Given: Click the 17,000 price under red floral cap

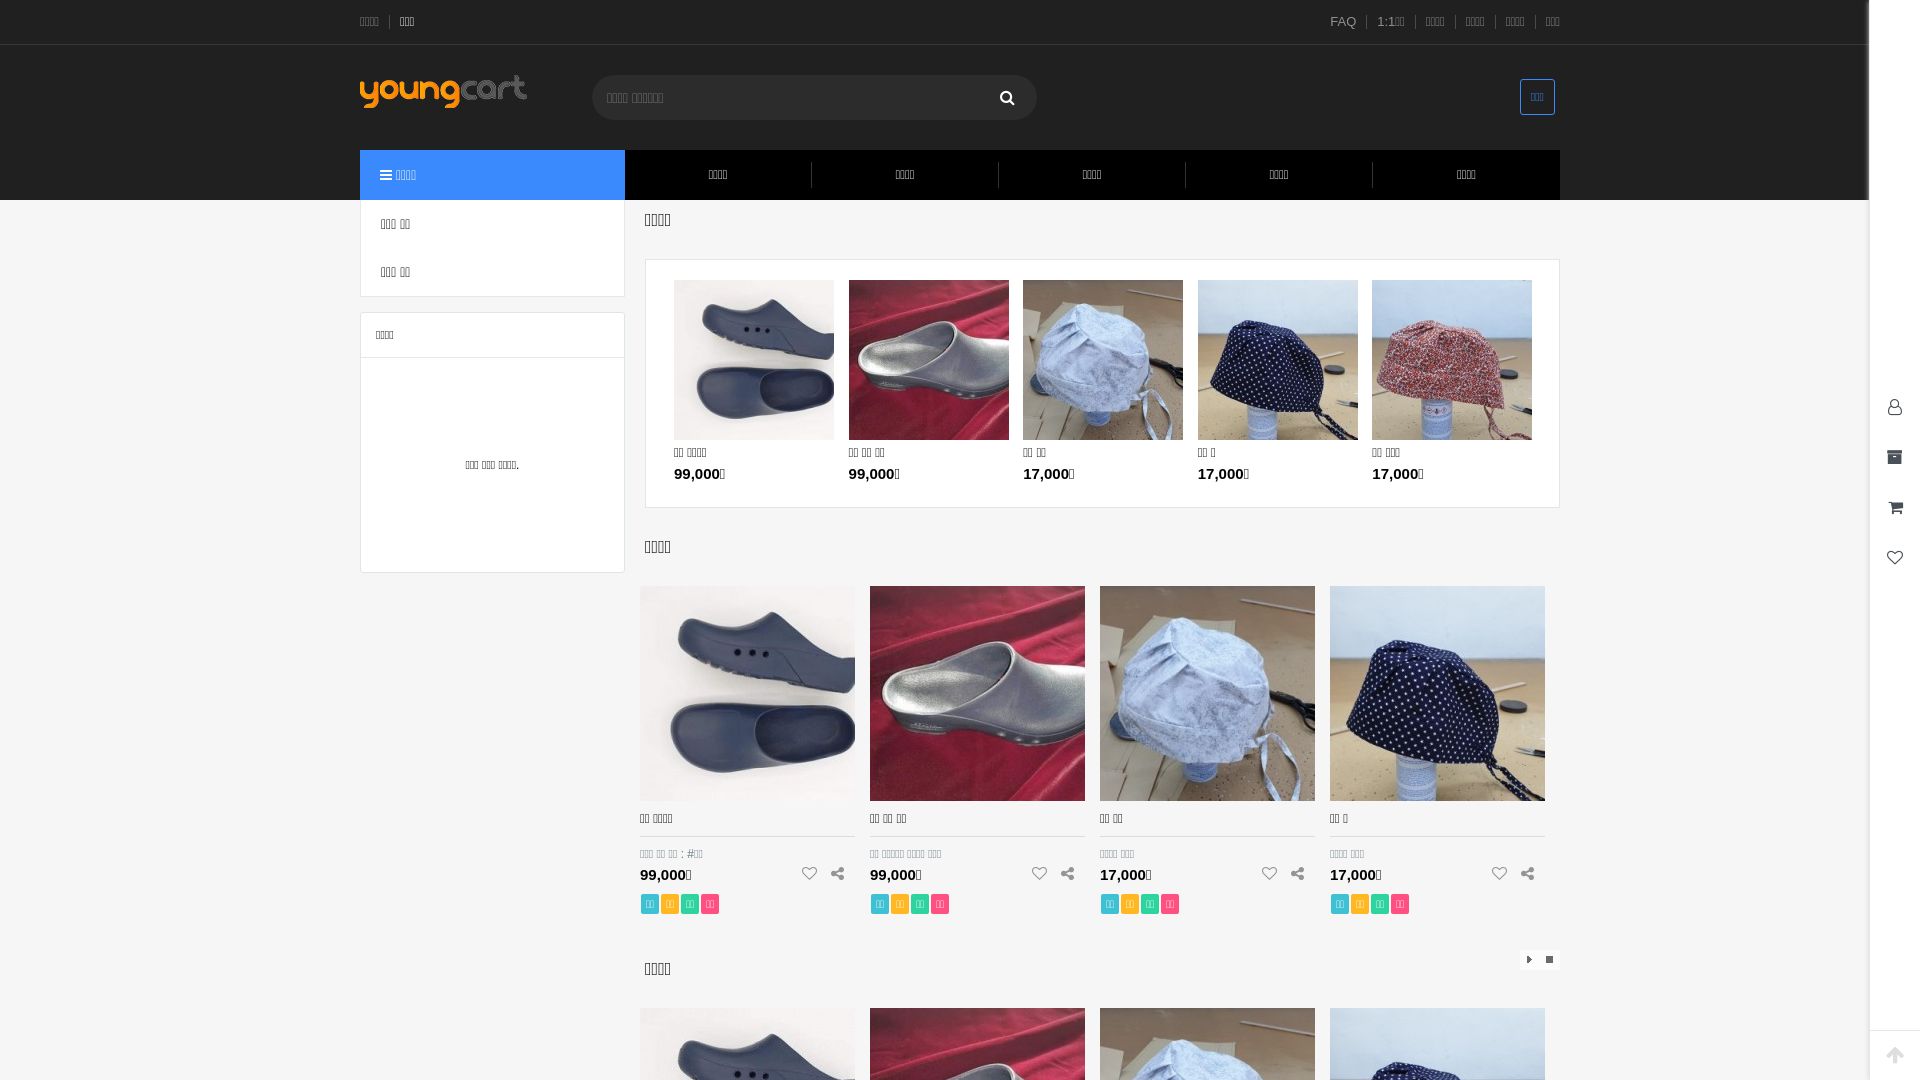Looking at the screenshot, I should [1398, 474].
